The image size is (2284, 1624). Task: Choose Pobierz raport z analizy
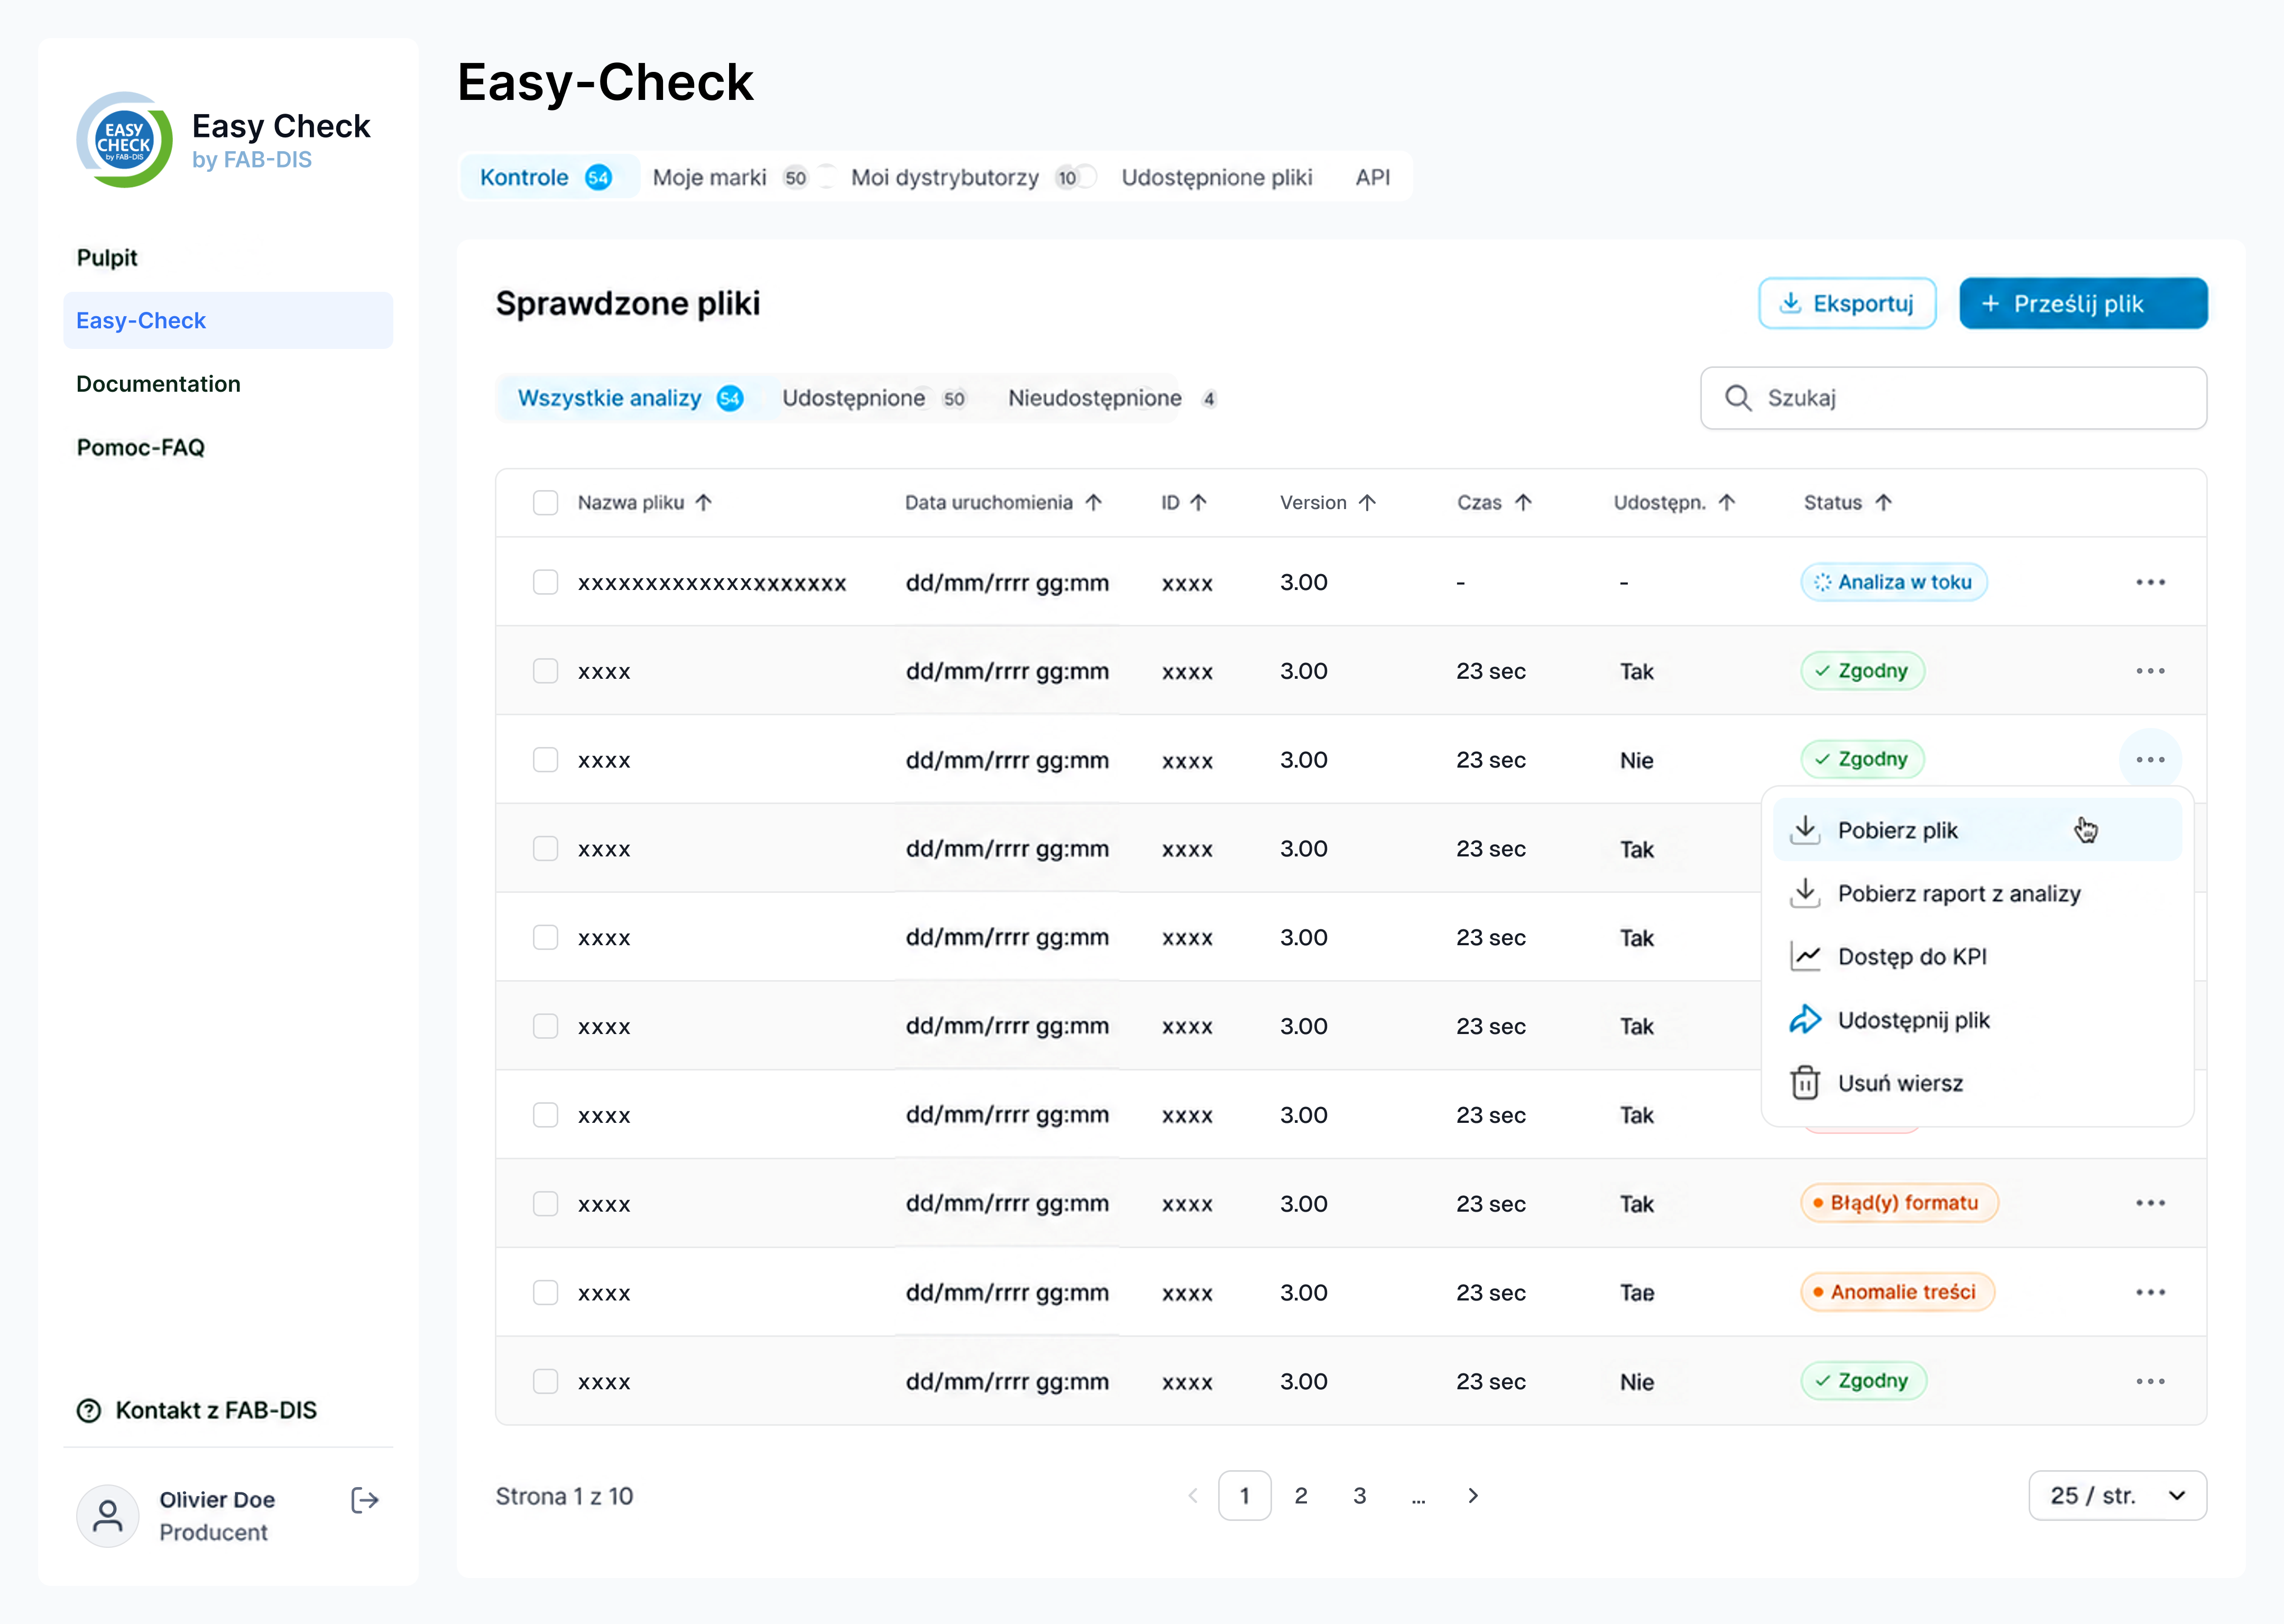point(1977,893)
